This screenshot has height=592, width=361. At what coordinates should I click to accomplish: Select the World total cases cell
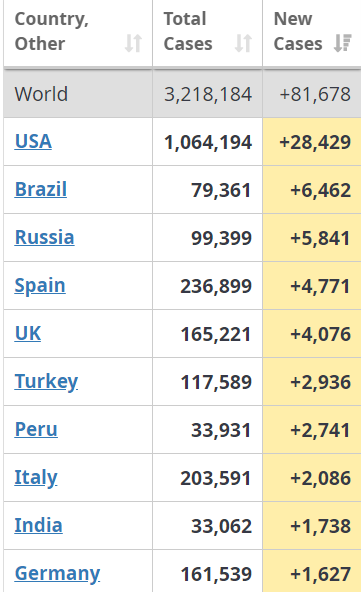tap(208, 94)
